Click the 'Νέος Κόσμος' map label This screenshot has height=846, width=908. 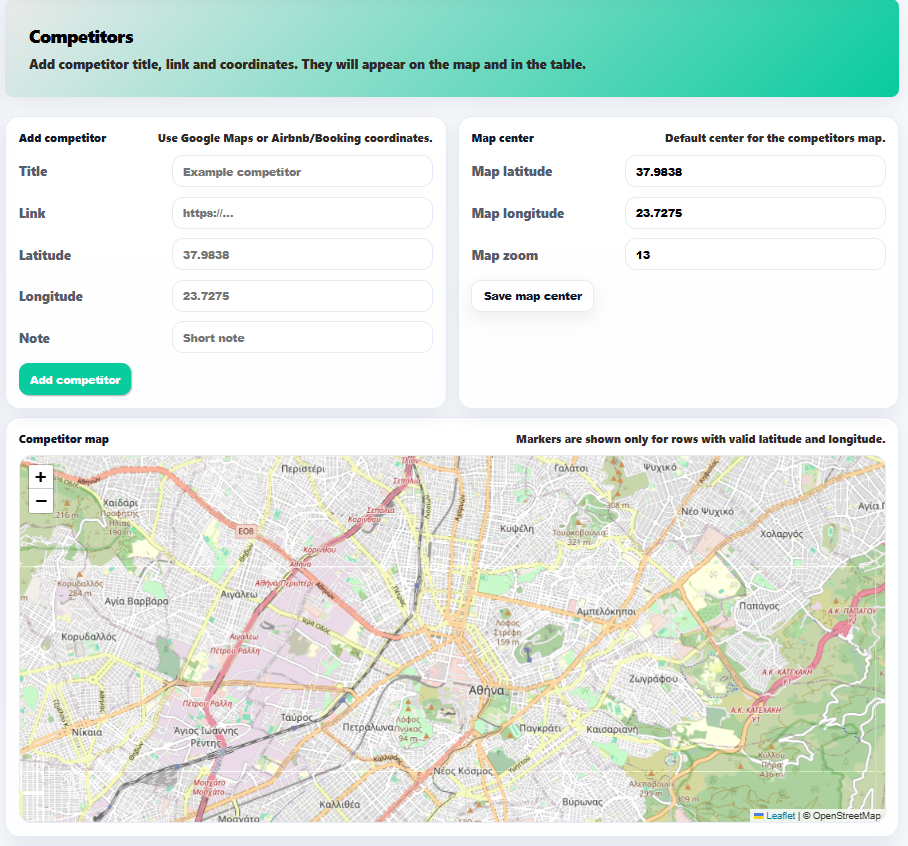pos(463,771)
